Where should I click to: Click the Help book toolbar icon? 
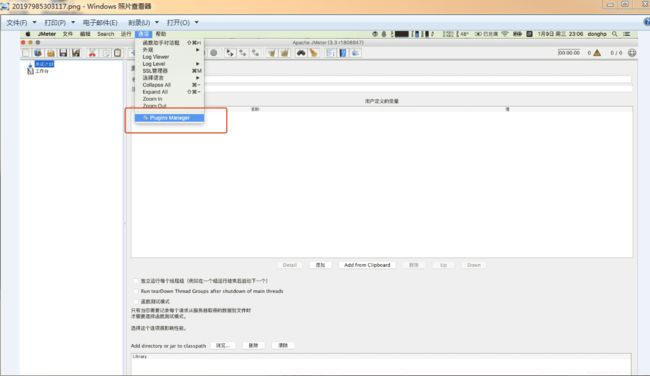click(x=343, y=53)
